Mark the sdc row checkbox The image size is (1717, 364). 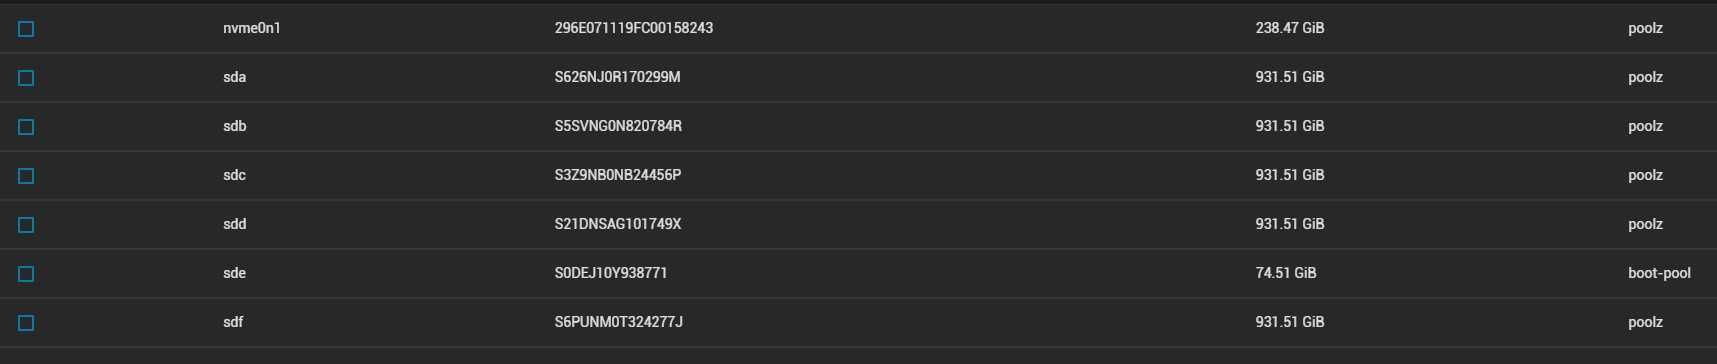pos(26,176)
